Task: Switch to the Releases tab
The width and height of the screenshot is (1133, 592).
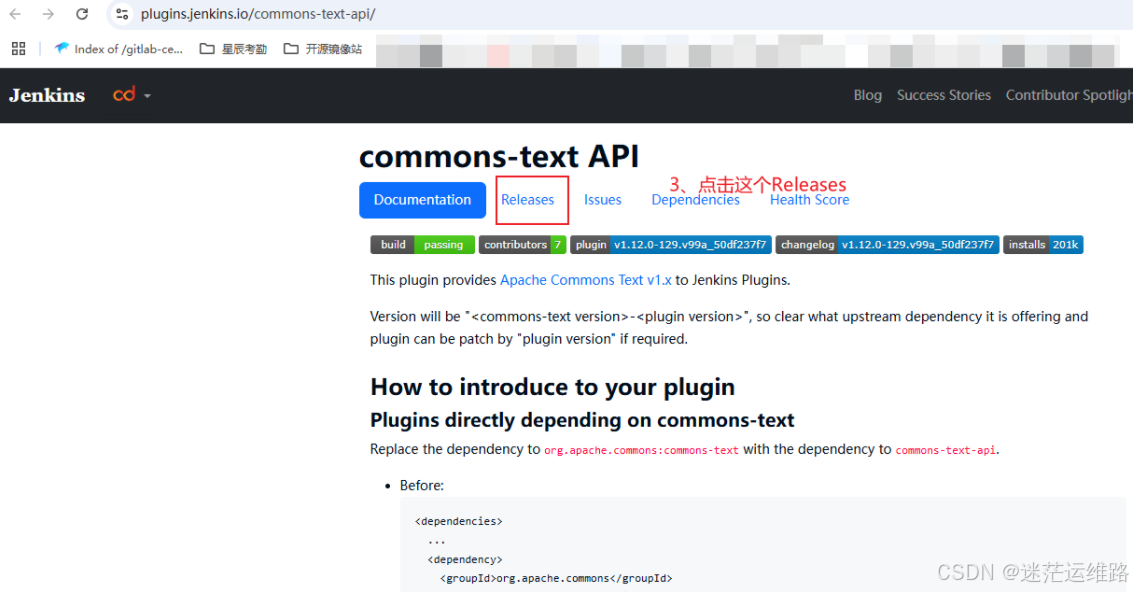Action: tap(527, 200)
